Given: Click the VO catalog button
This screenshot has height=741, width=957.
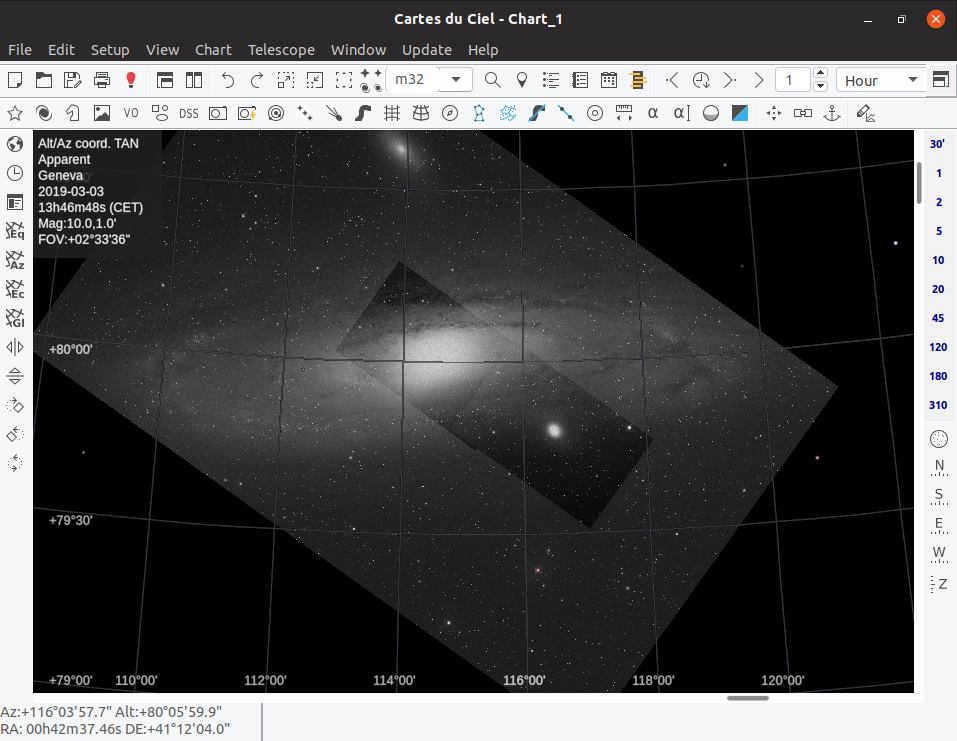Looking at the screenshot, I should coord(131,113).
